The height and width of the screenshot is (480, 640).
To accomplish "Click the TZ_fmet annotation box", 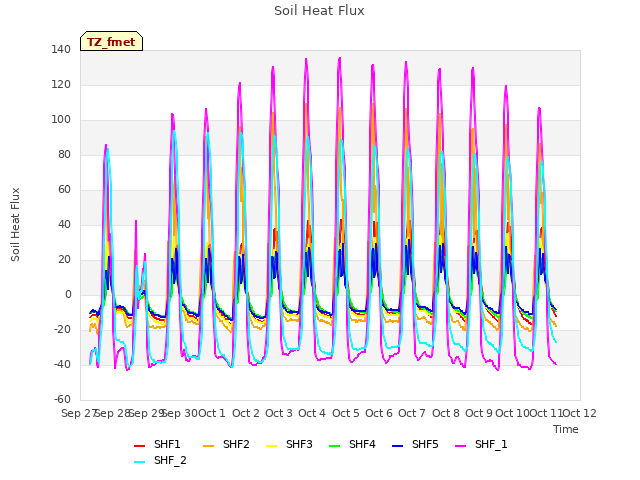I will (111, 41).
